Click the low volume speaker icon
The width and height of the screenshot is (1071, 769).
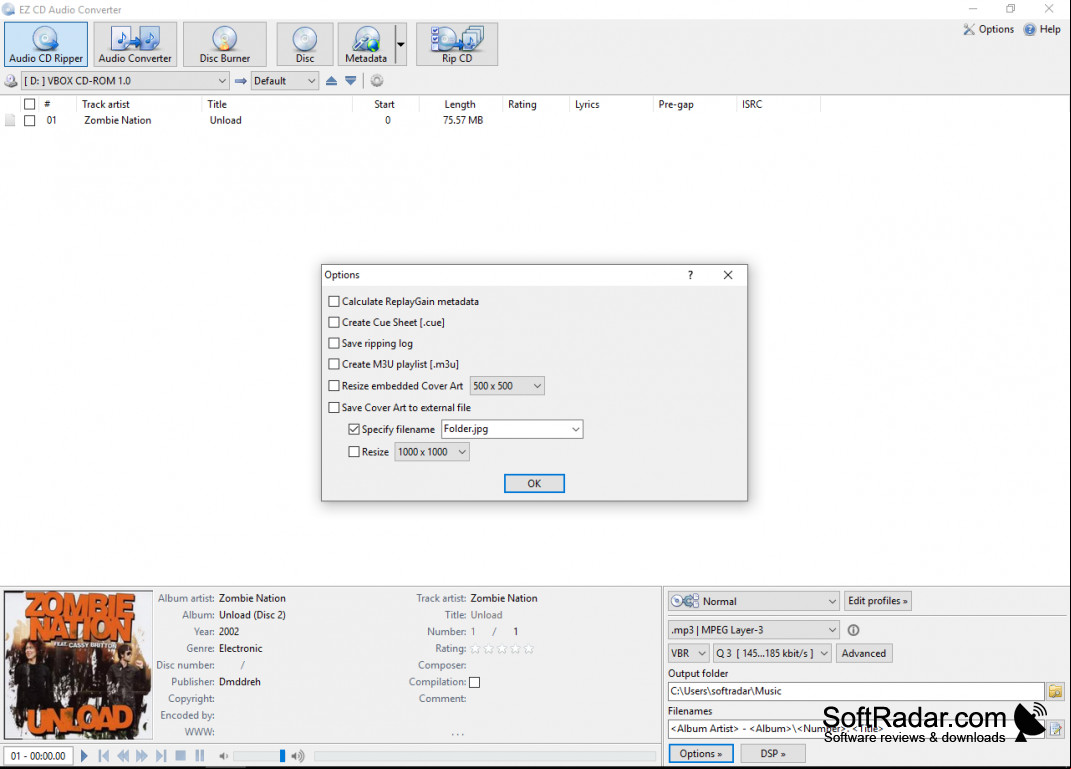tap(223, 756)
